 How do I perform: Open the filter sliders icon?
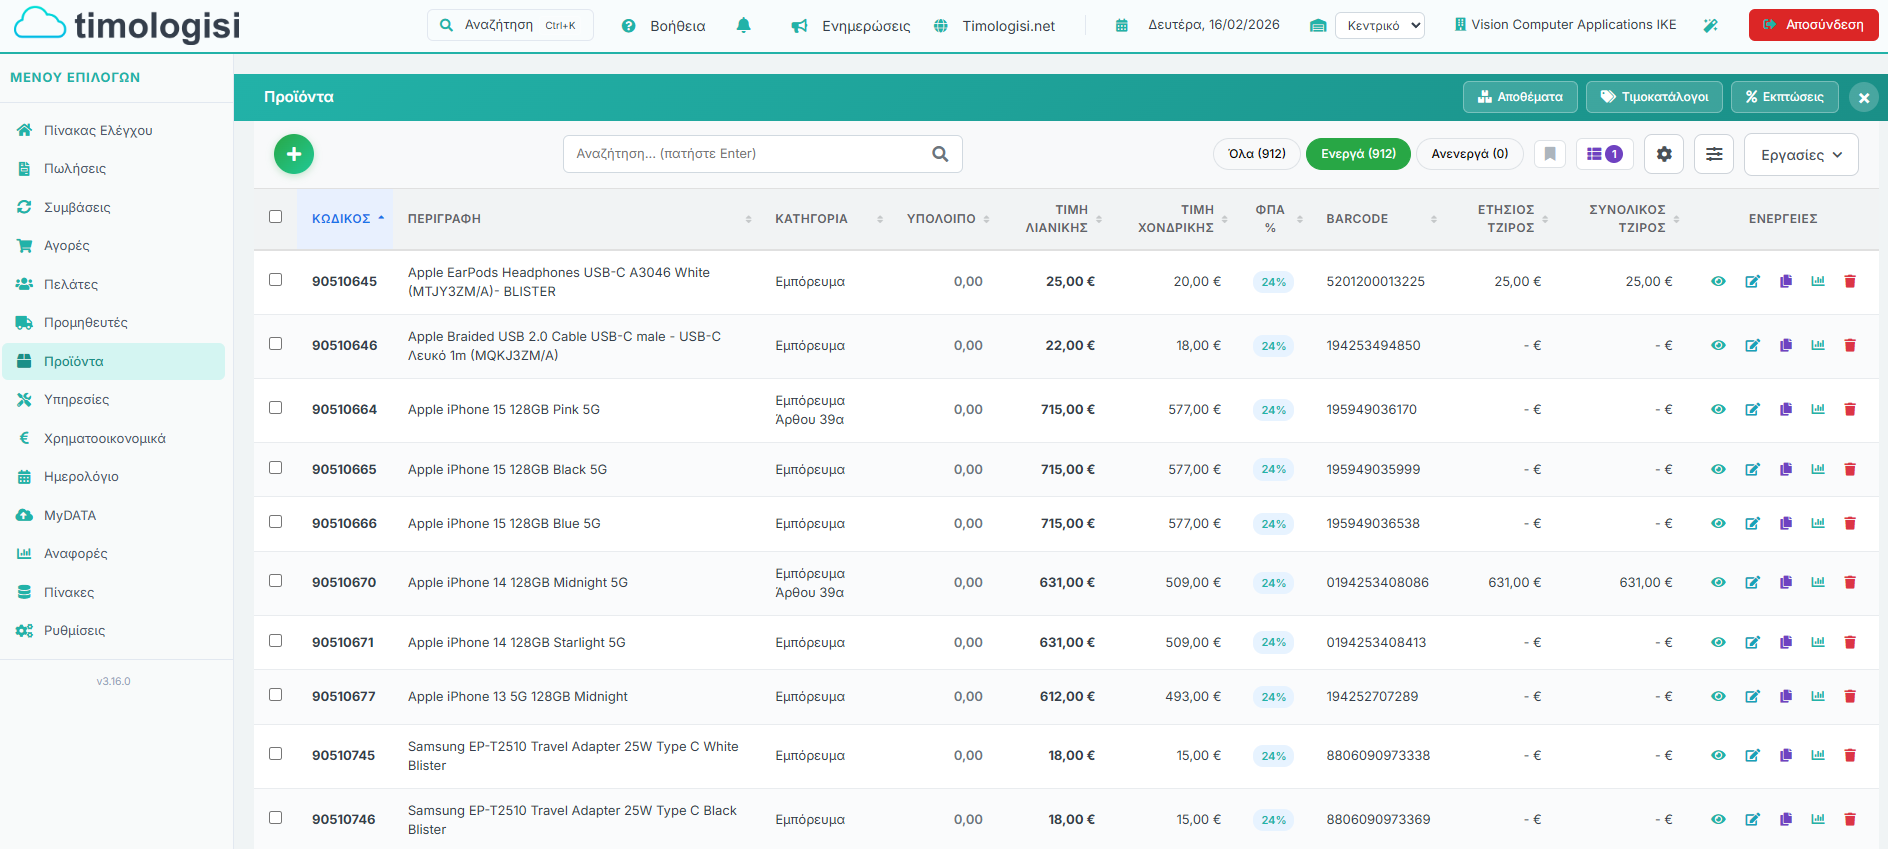coord(1713,154)
